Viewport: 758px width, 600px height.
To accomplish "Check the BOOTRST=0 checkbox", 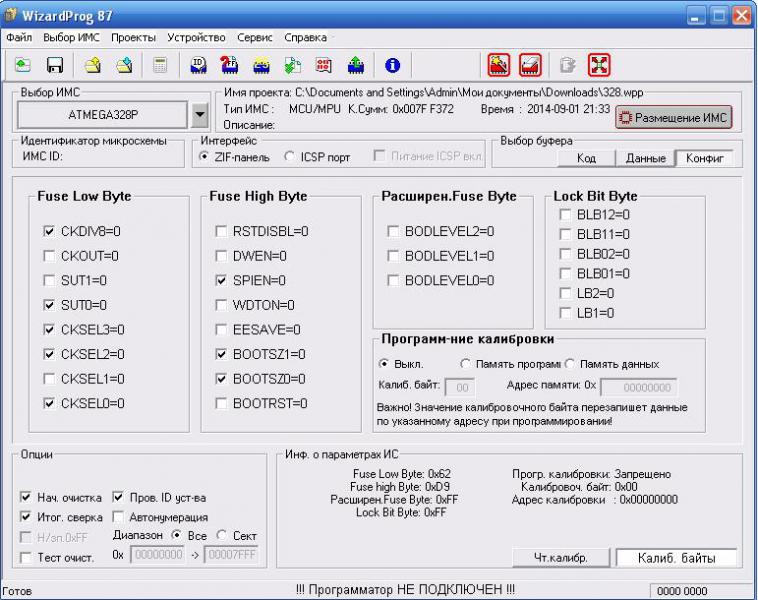I will pos(221,403).
